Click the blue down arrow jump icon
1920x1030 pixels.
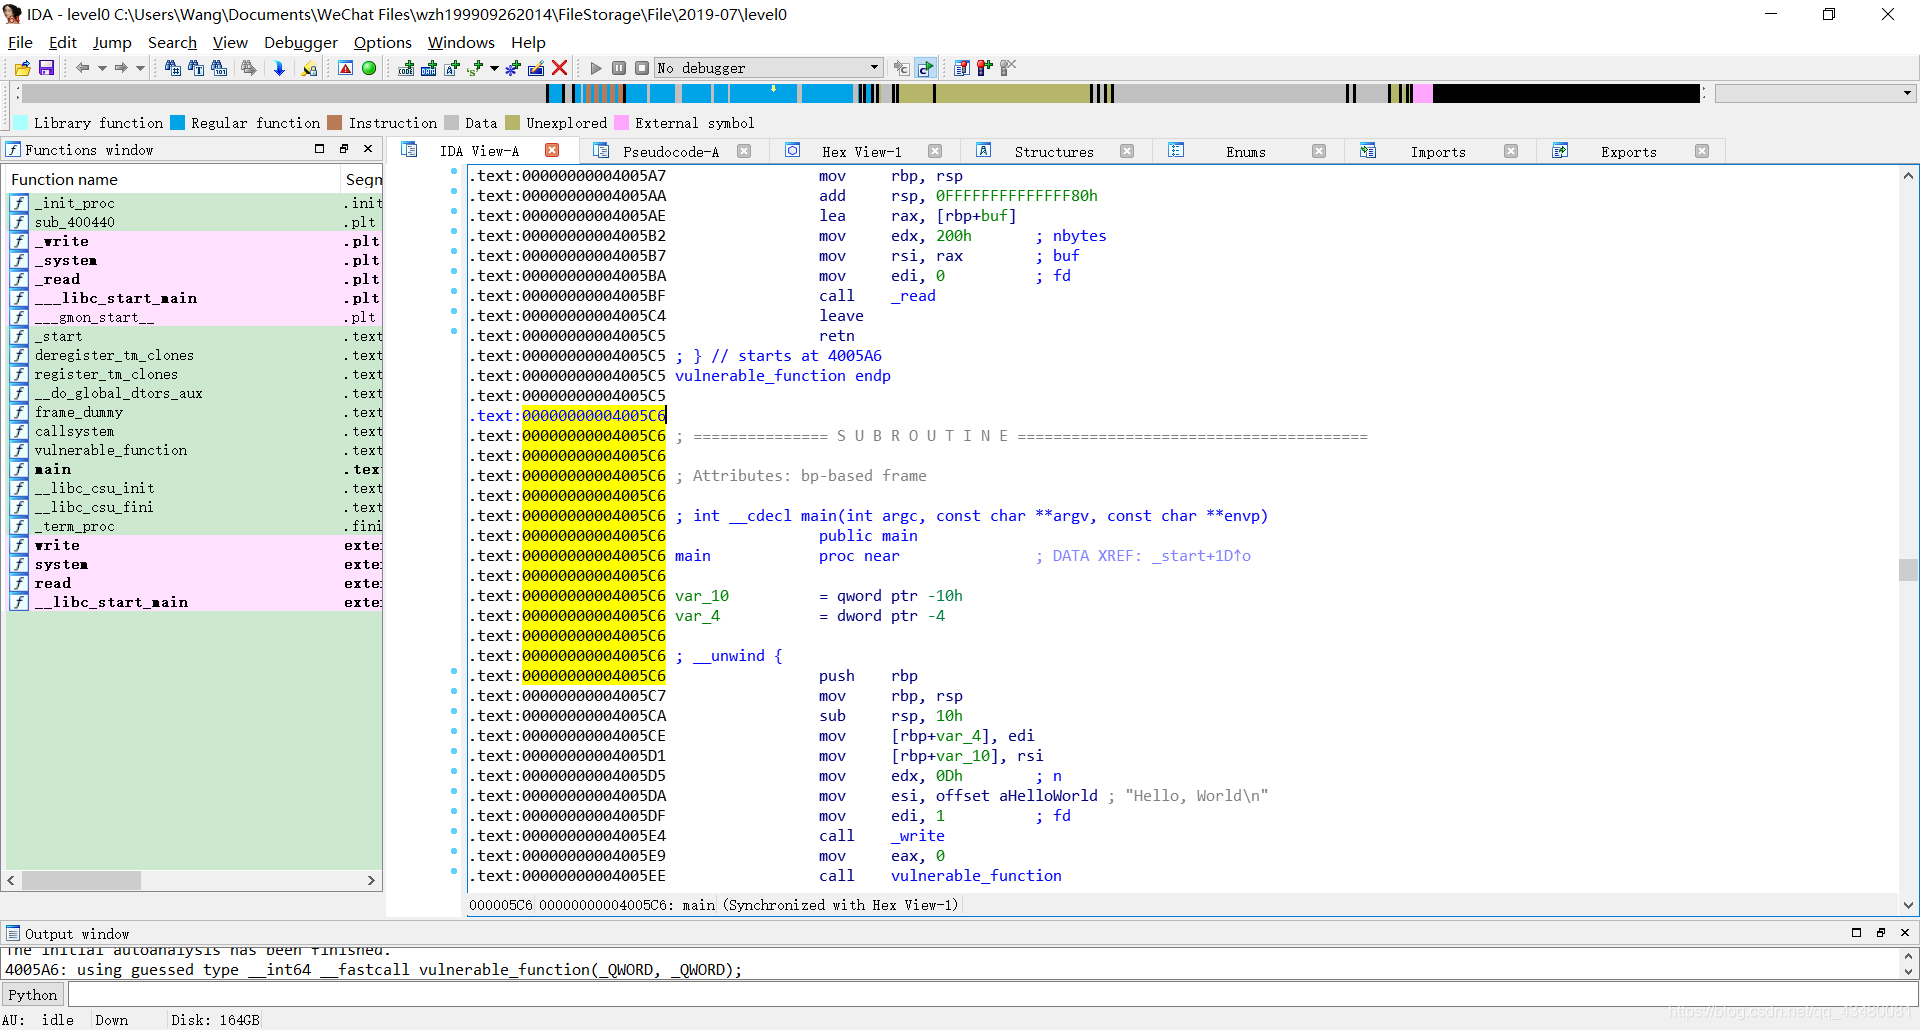(x=279, y=68)
